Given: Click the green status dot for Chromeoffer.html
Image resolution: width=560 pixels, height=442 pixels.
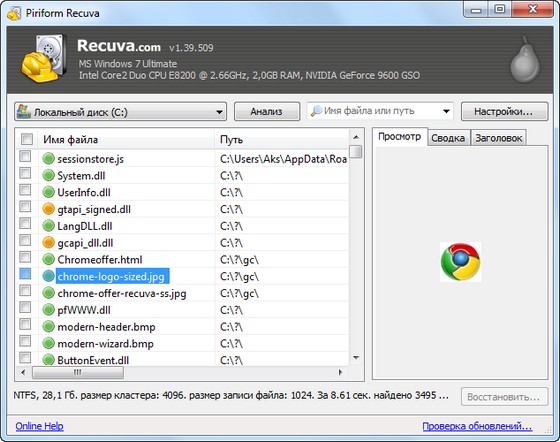Looking at the screenshot, I should tap(48, 259).
